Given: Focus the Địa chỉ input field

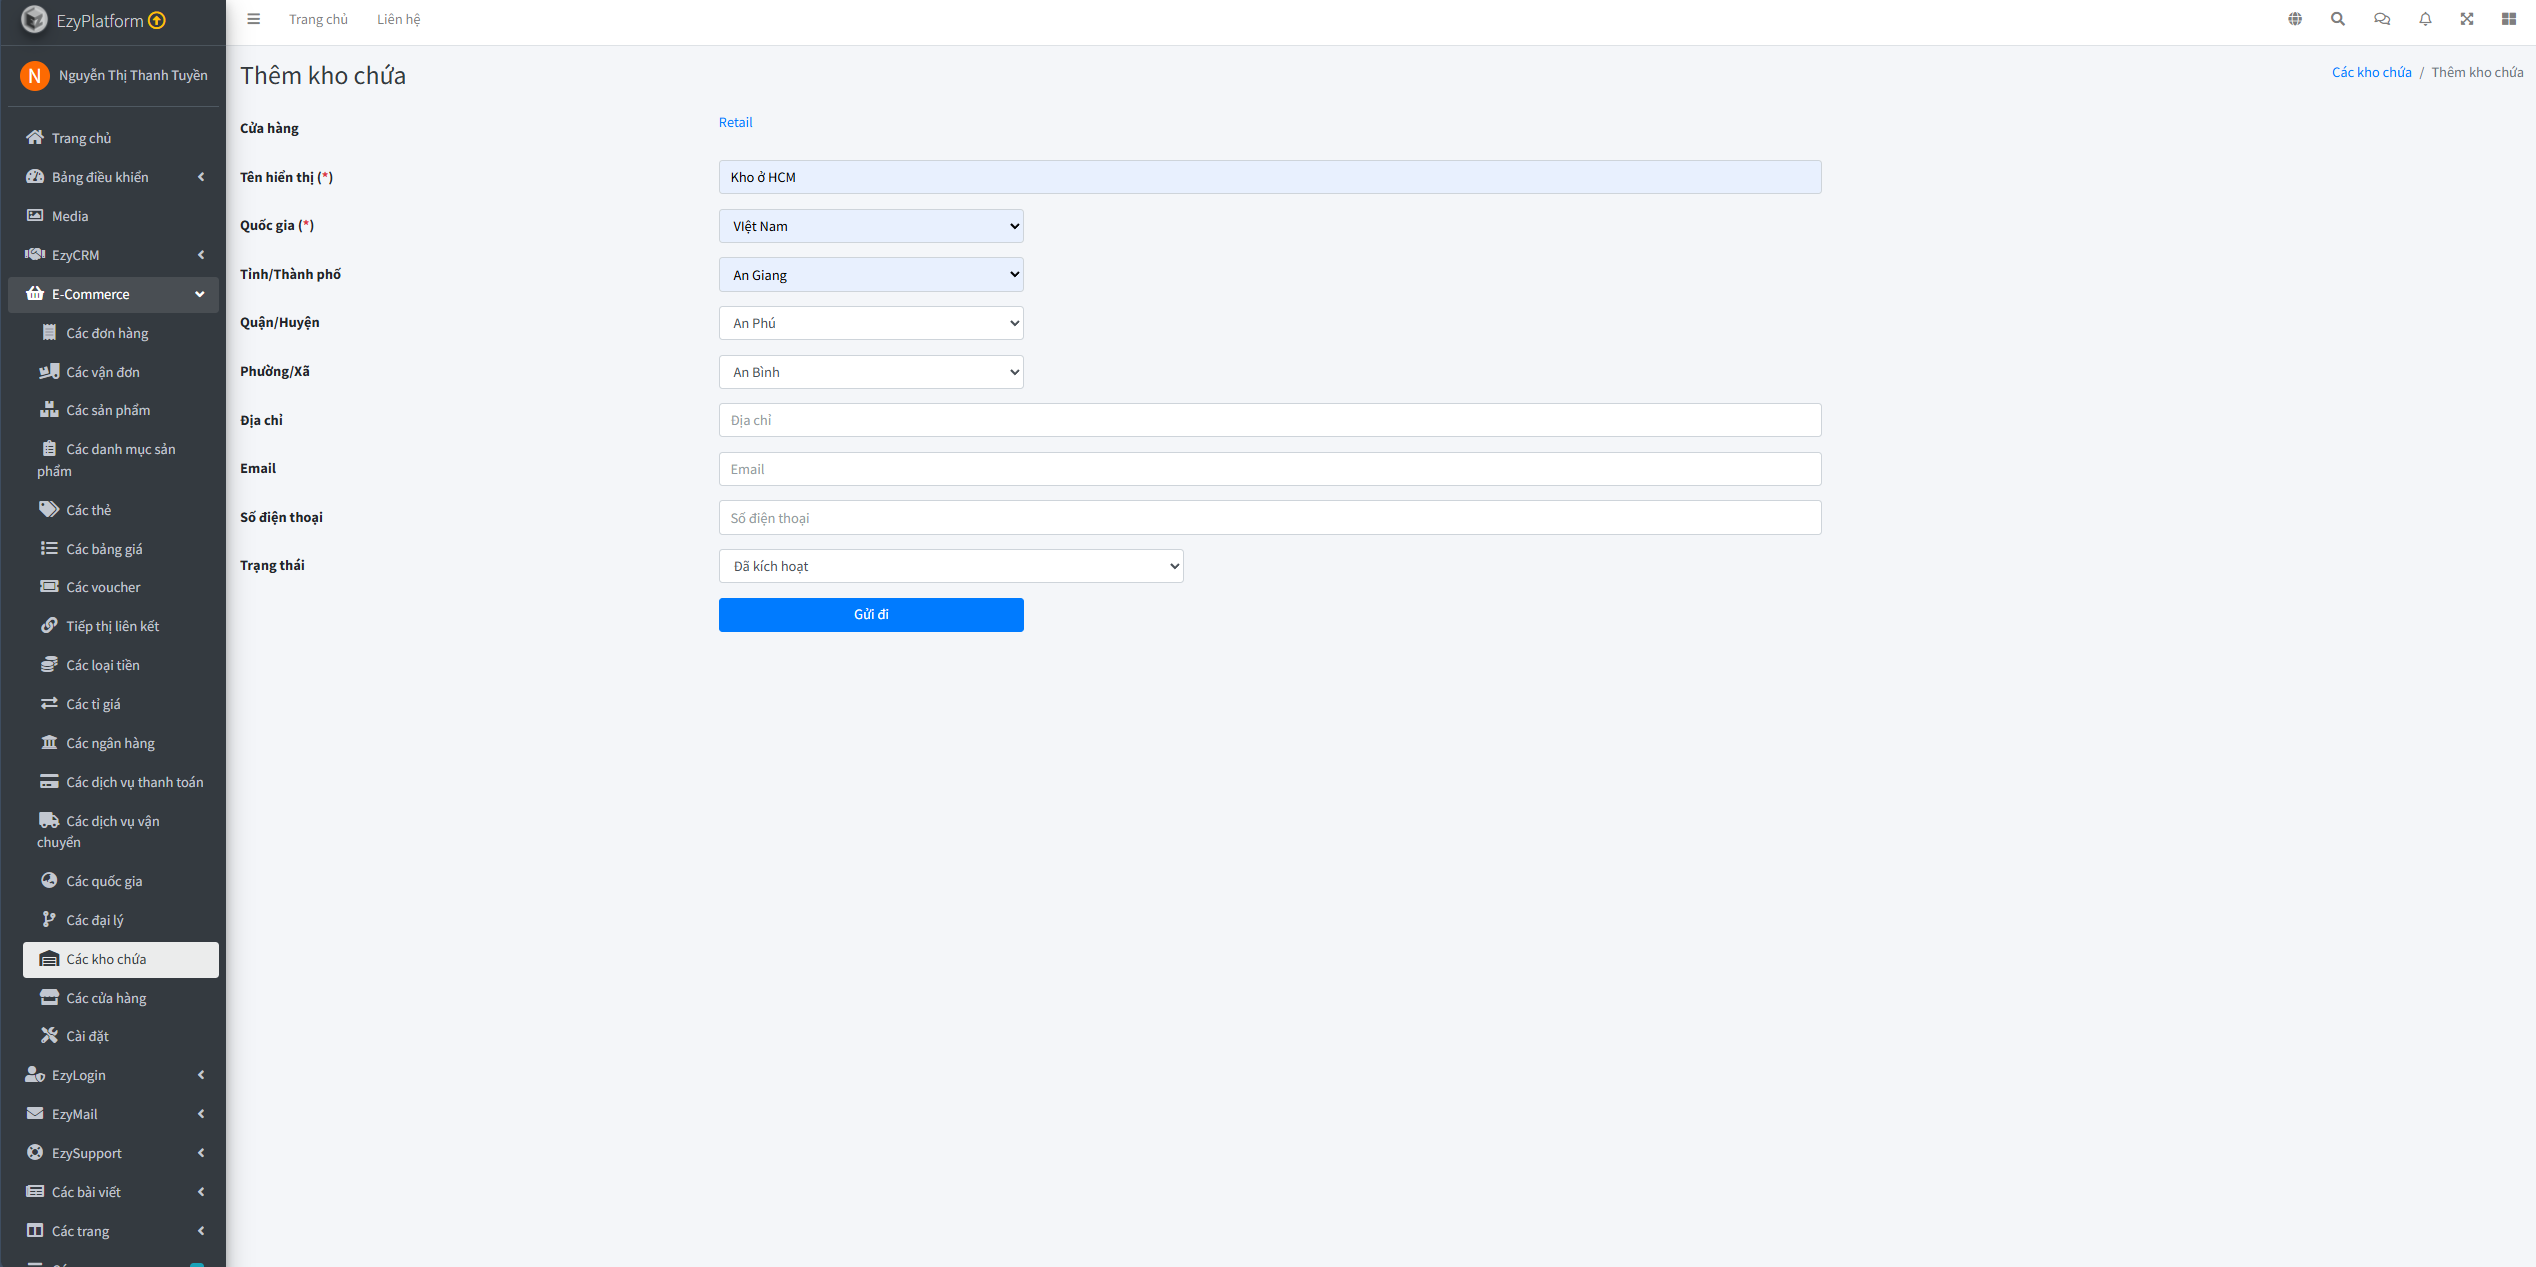Looking at the screenshot, I should (x=1269, y=420).
